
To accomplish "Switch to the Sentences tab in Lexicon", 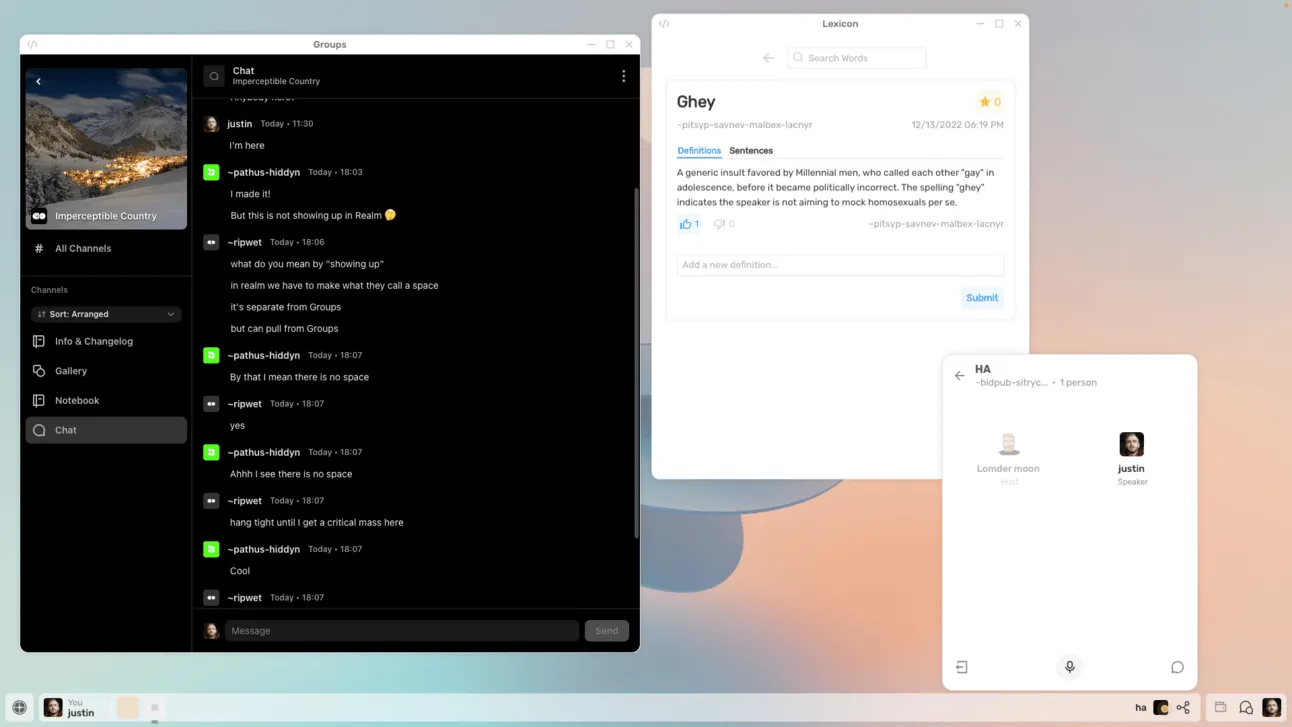I will [751, 151].
